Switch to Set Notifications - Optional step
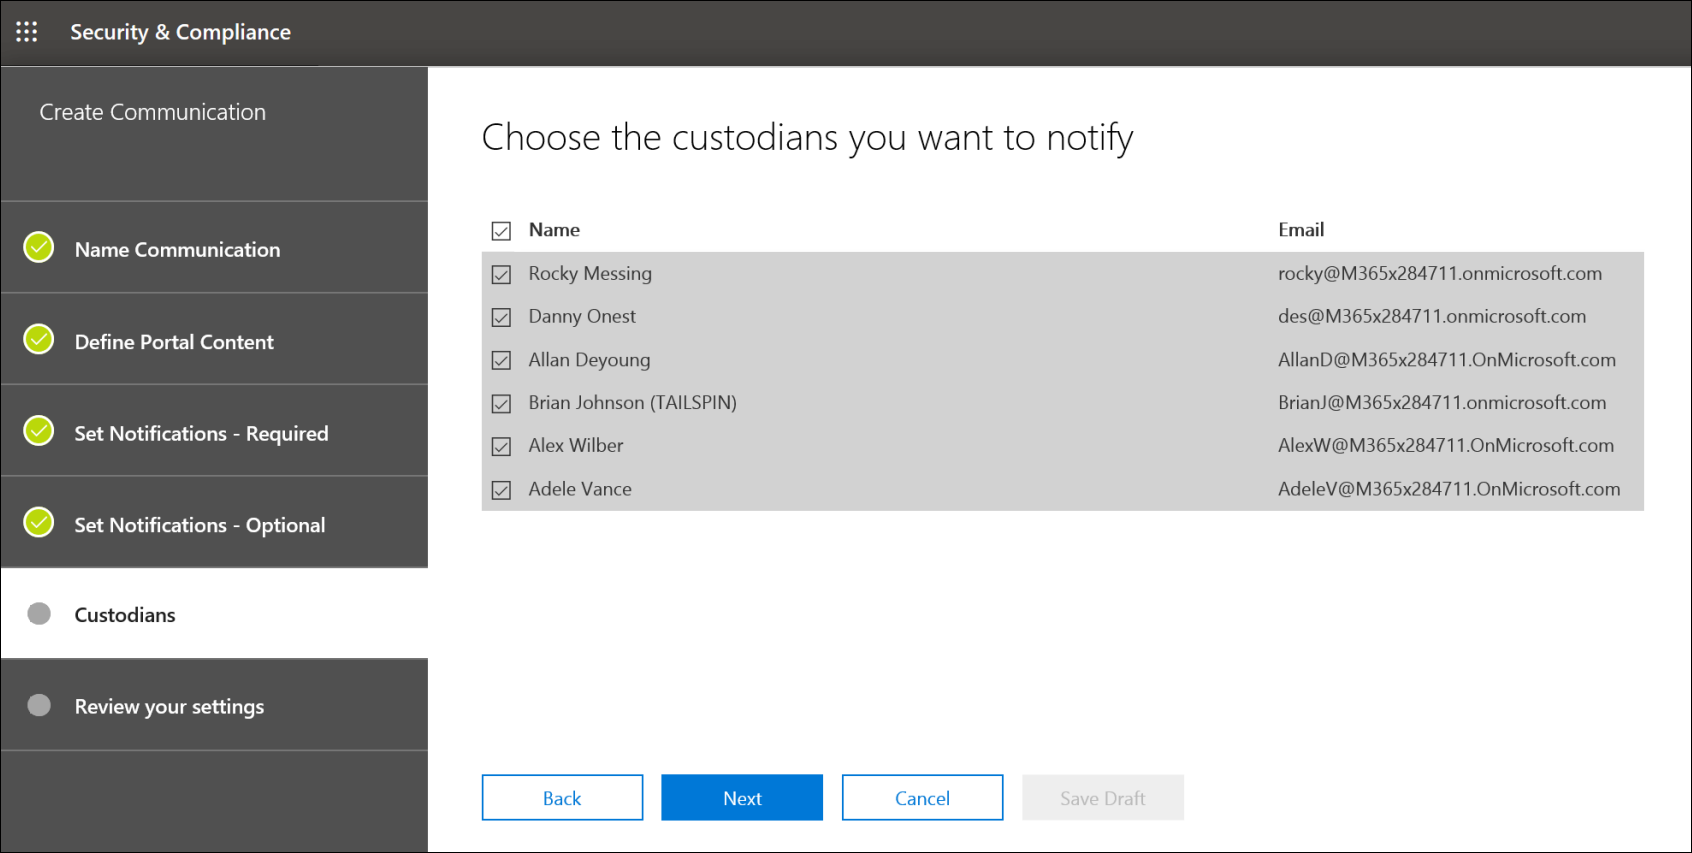The width and height of the screenshot is (1692, 853). pyautogui.click(x=199, y=525)
